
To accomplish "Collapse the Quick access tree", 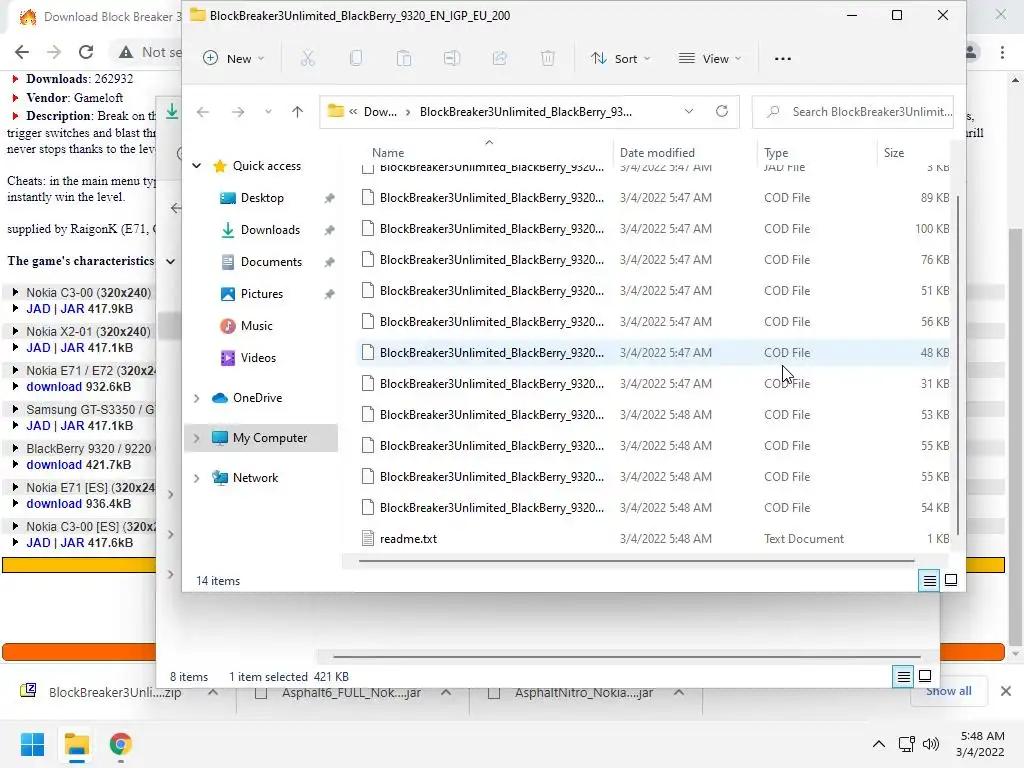I will (x=197, y=166).
